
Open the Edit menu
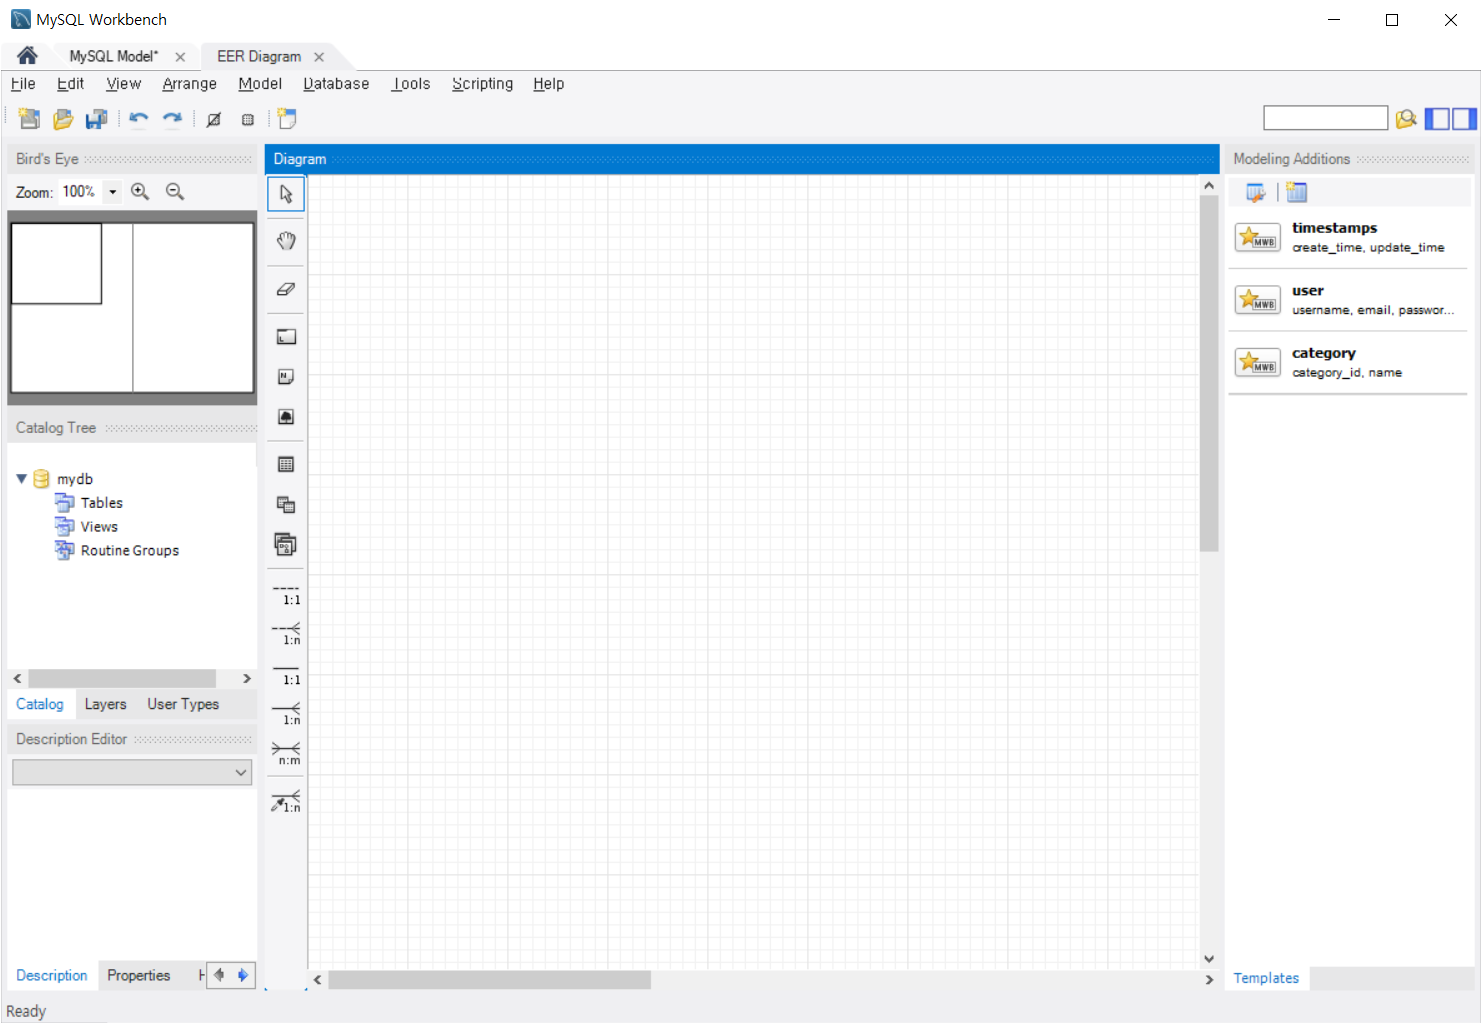70,84
